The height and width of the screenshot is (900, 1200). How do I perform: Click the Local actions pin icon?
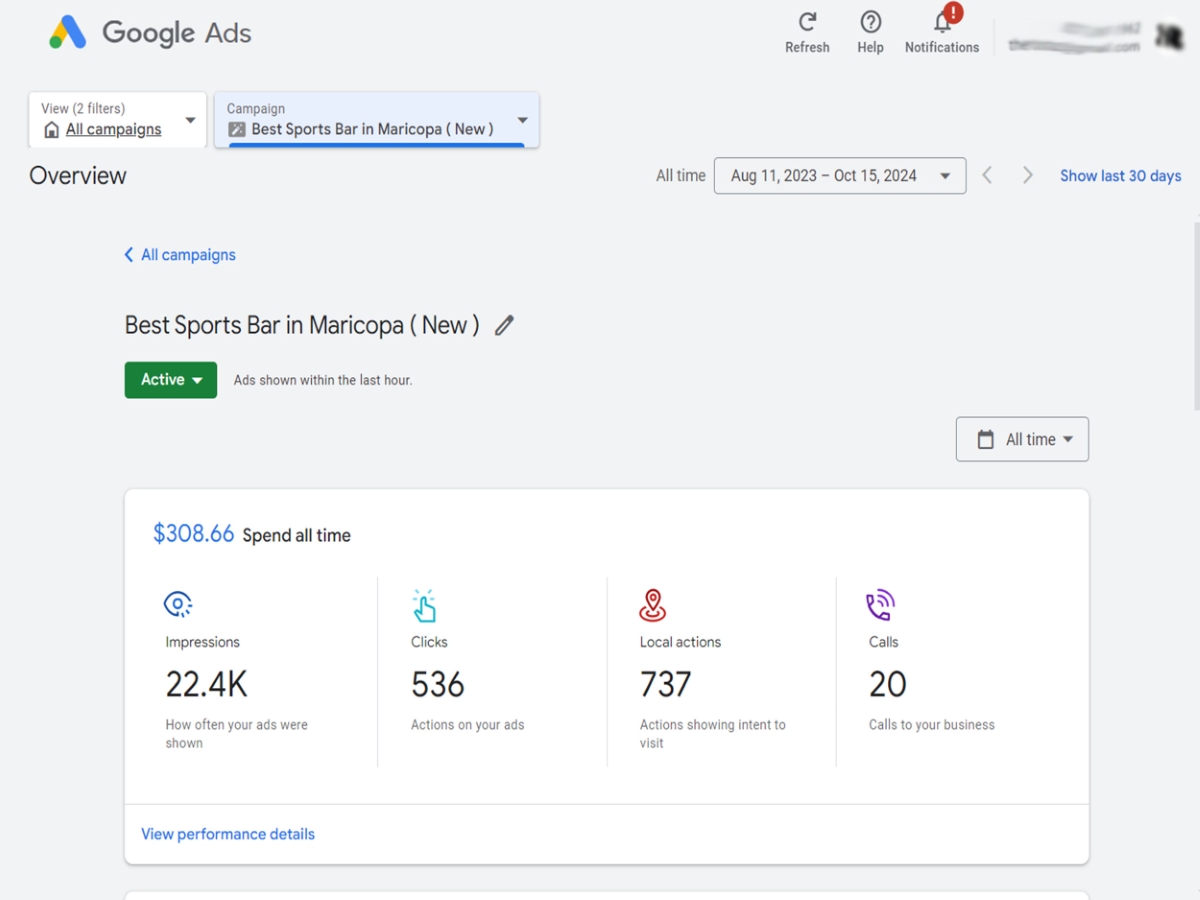point(653,604)
